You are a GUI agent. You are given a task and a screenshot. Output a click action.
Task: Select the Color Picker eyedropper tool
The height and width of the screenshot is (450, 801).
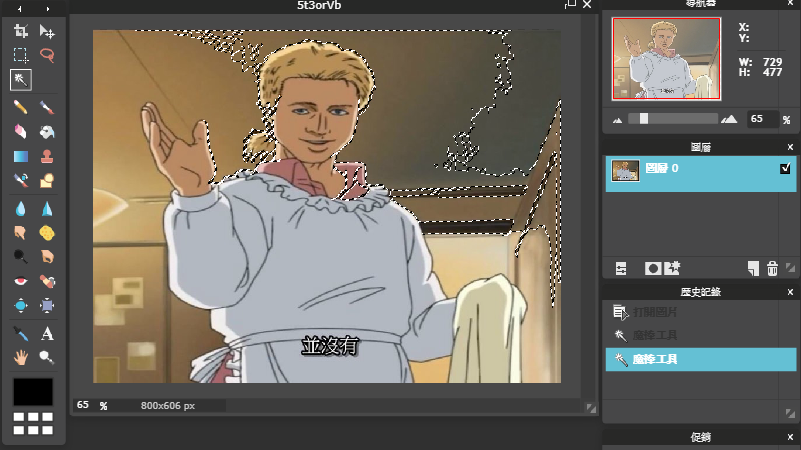click(x=20, y=334)
